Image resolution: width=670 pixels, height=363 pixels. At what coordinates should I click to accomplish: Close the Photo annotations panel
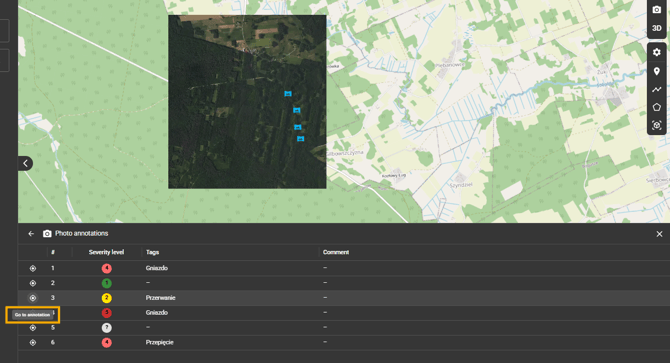pos(659,234)
